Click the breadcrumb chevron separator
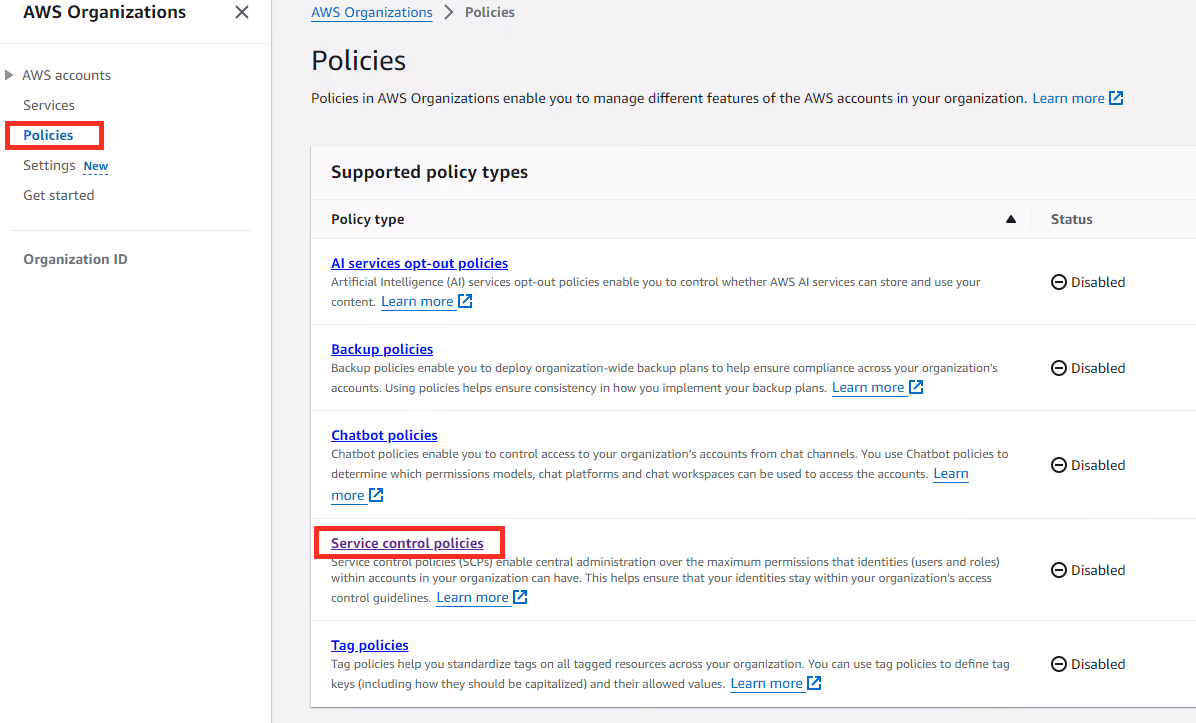This screenshot has height=723, width=1196. tap(448, 12)
